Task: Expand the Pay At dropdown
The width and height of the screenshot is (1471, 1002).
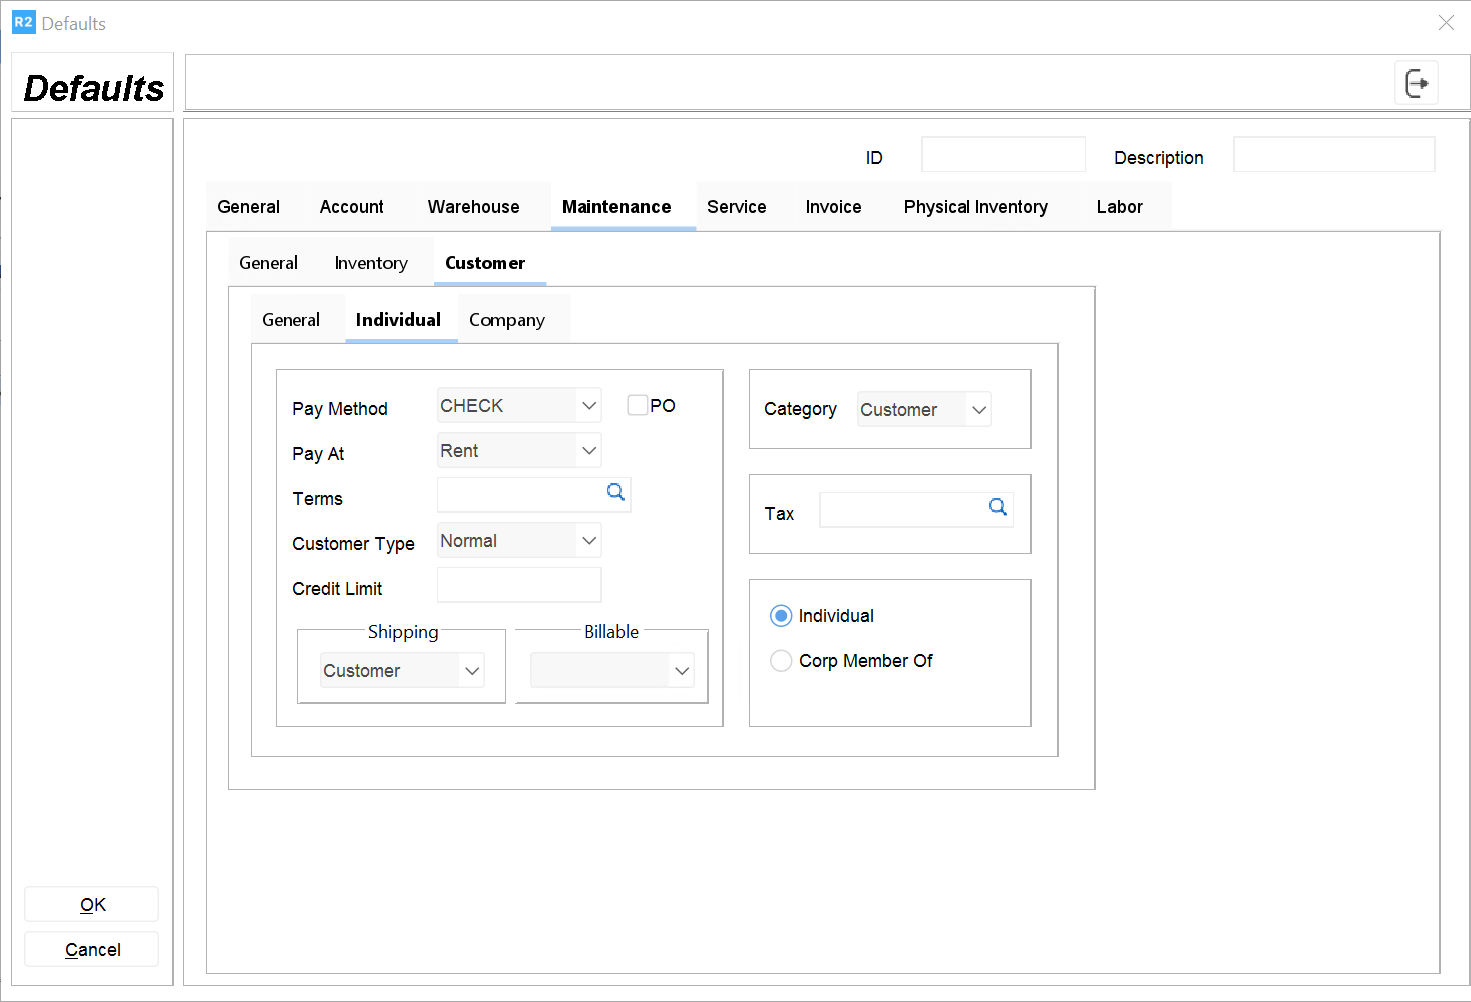Action: coord(589,451)
